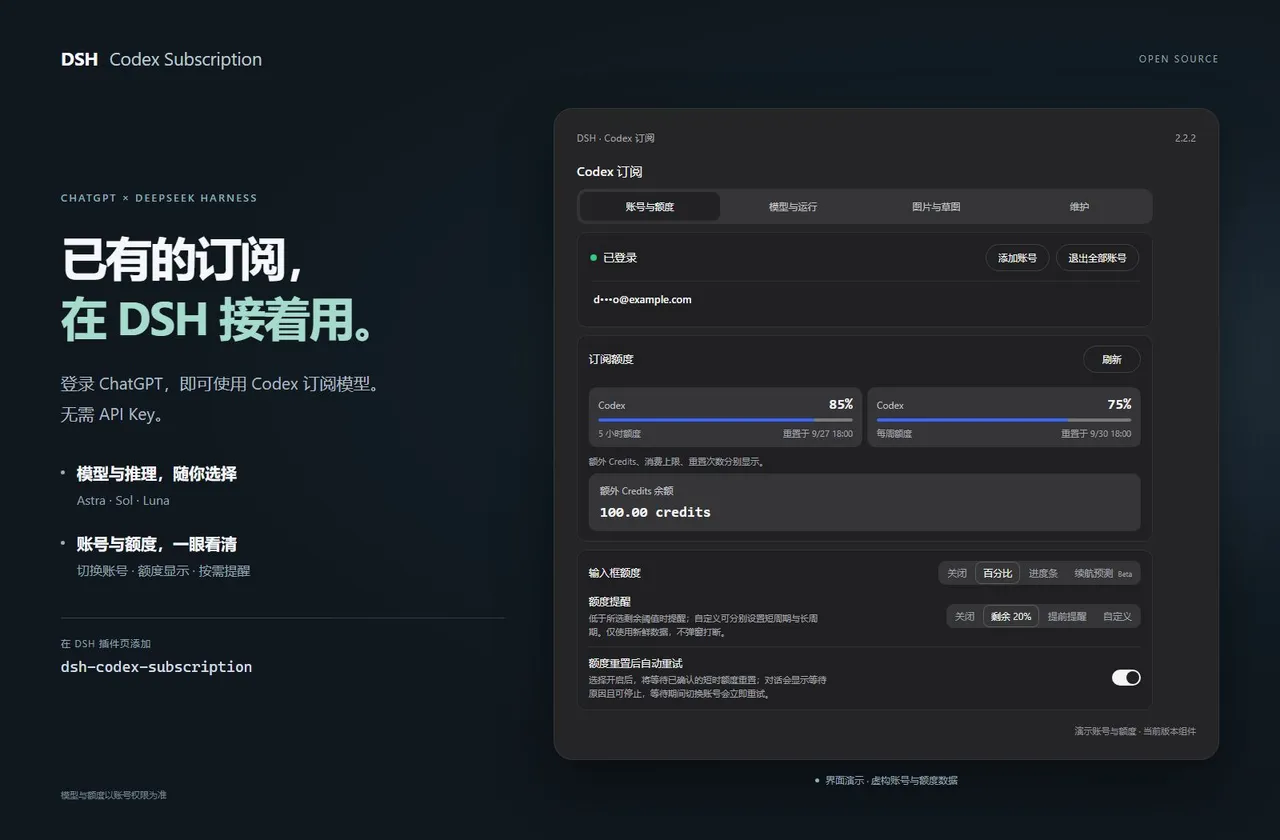Click the 5 小时额度 progress bar
The image size is (1280, 840).
click(x=725, y=420)
